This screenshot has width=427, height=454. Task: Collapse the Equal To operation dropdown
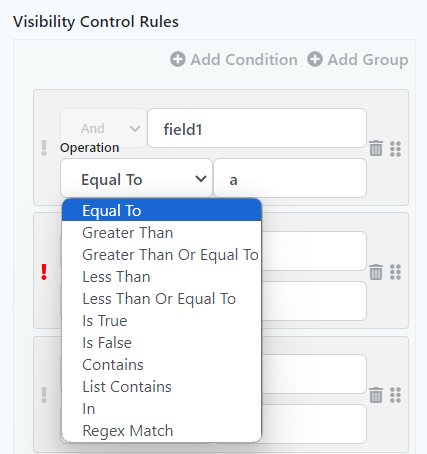point(136,178)
